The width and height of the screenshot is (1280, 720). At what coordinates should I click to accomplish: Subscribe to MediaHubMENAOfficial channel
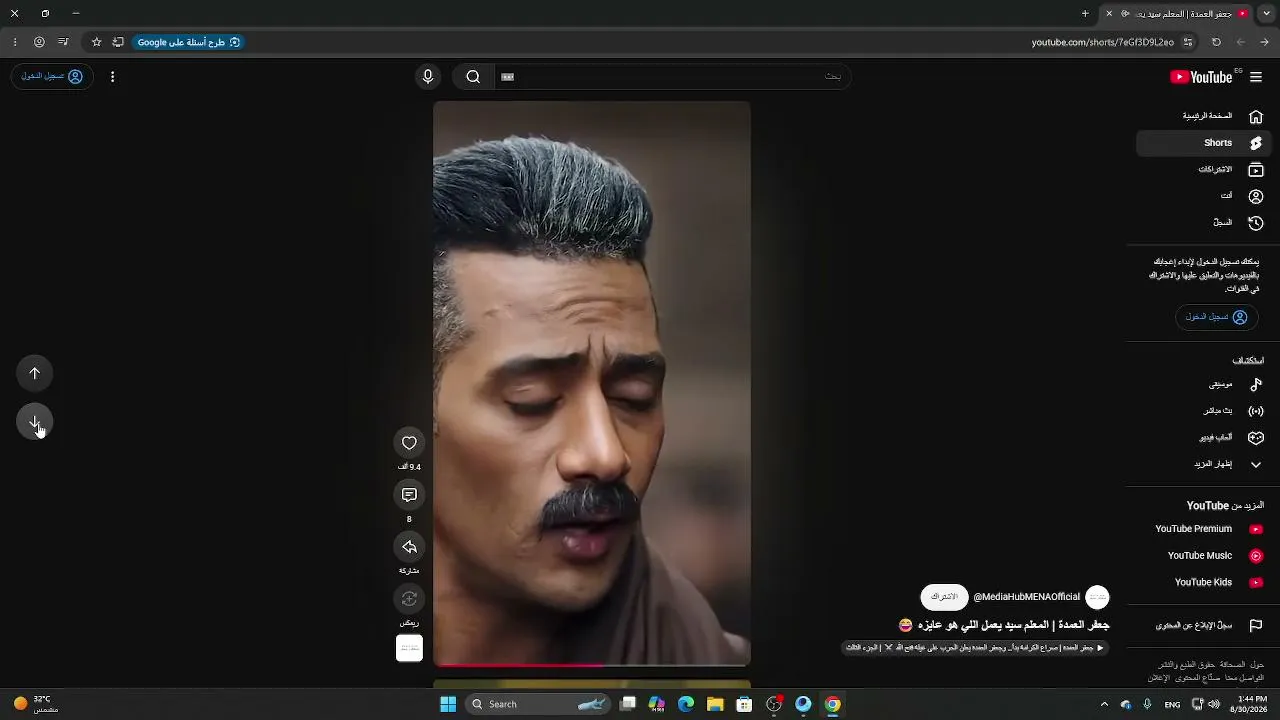[x=944, y=597]
